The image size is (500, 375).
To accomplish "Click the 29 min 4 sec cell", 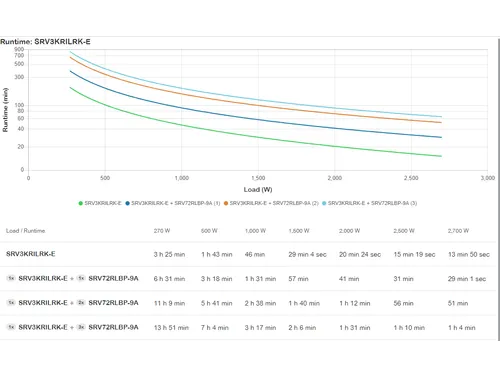I will pos(307,254).
